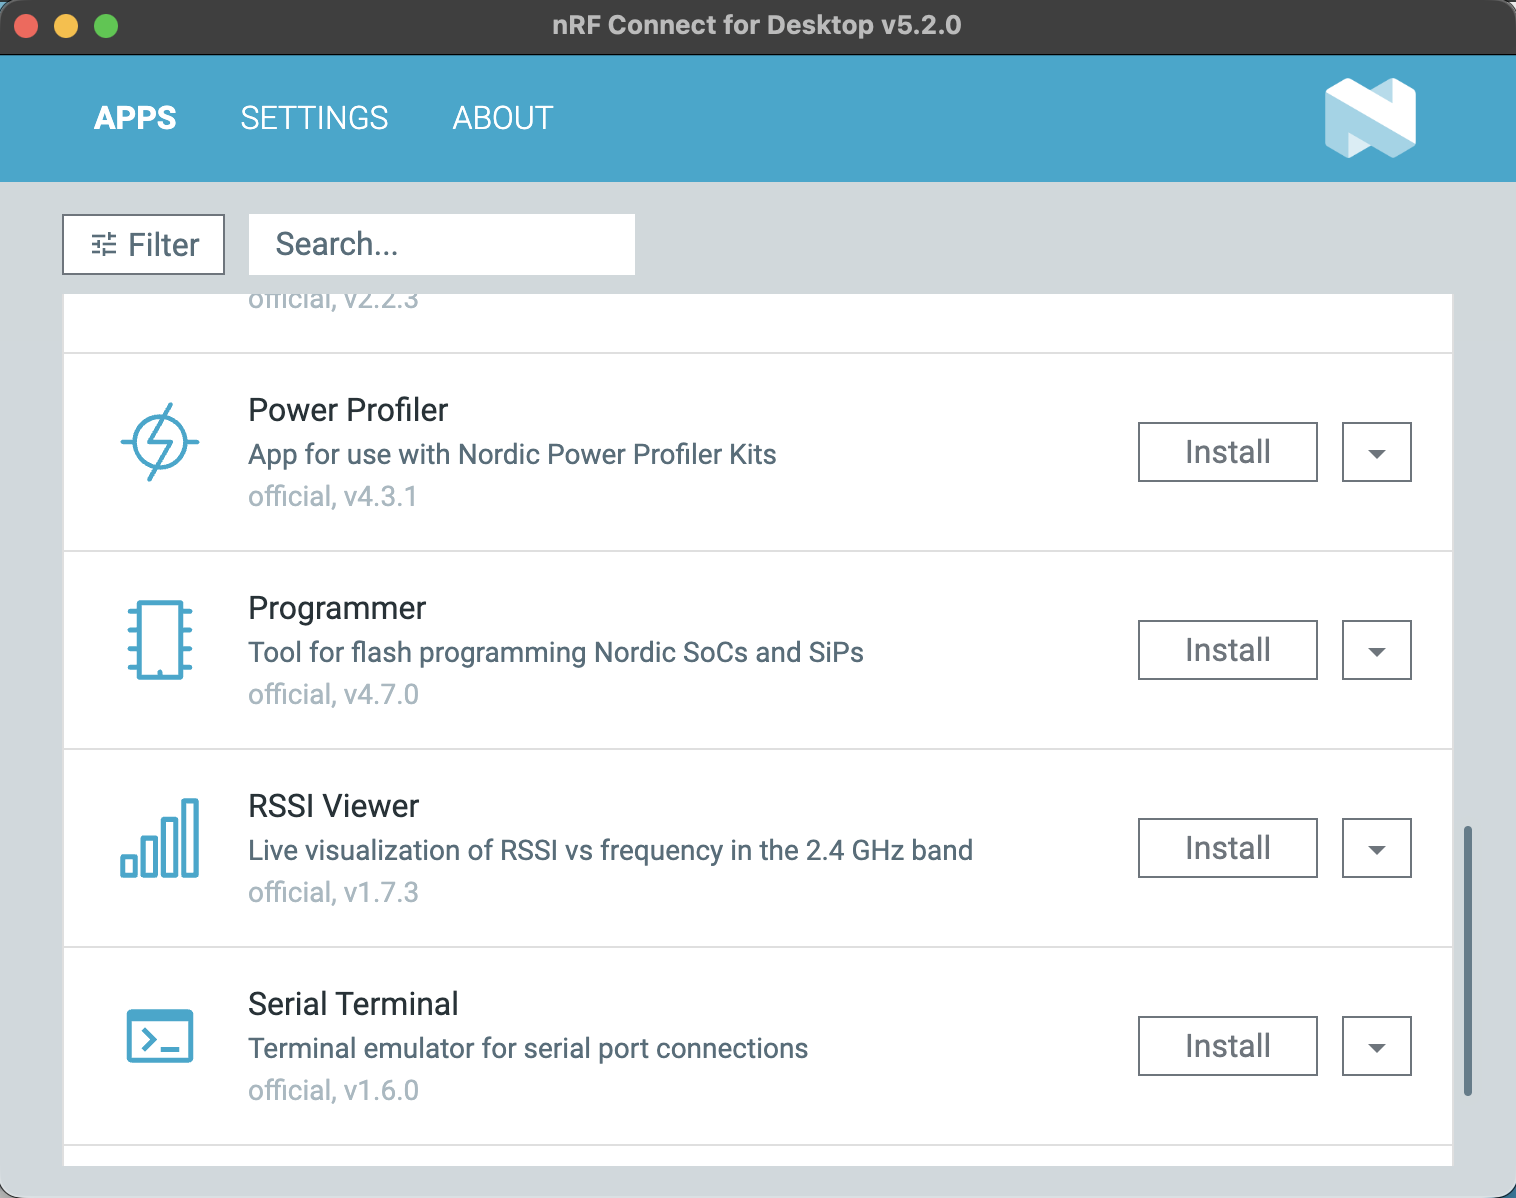
Task: Click the 'official, v1.7.3' version label
Action: coord(334,892)
